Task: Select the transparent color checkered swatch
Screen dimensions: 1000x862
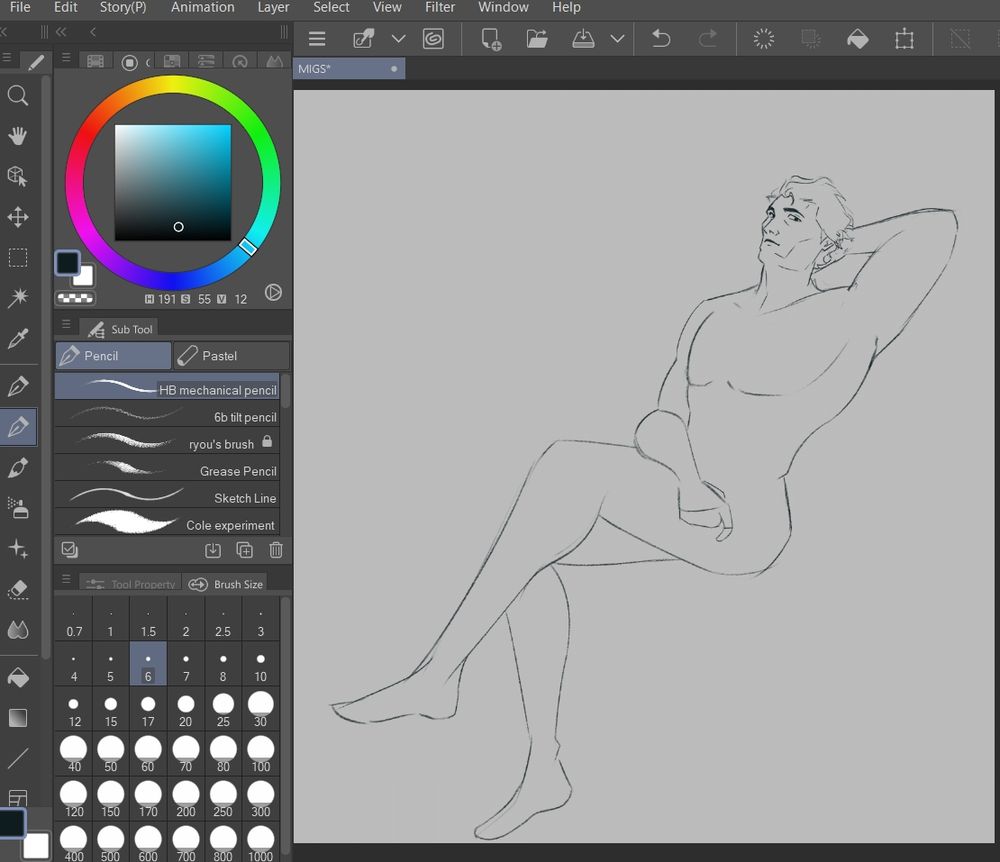Action: point(75,298)
